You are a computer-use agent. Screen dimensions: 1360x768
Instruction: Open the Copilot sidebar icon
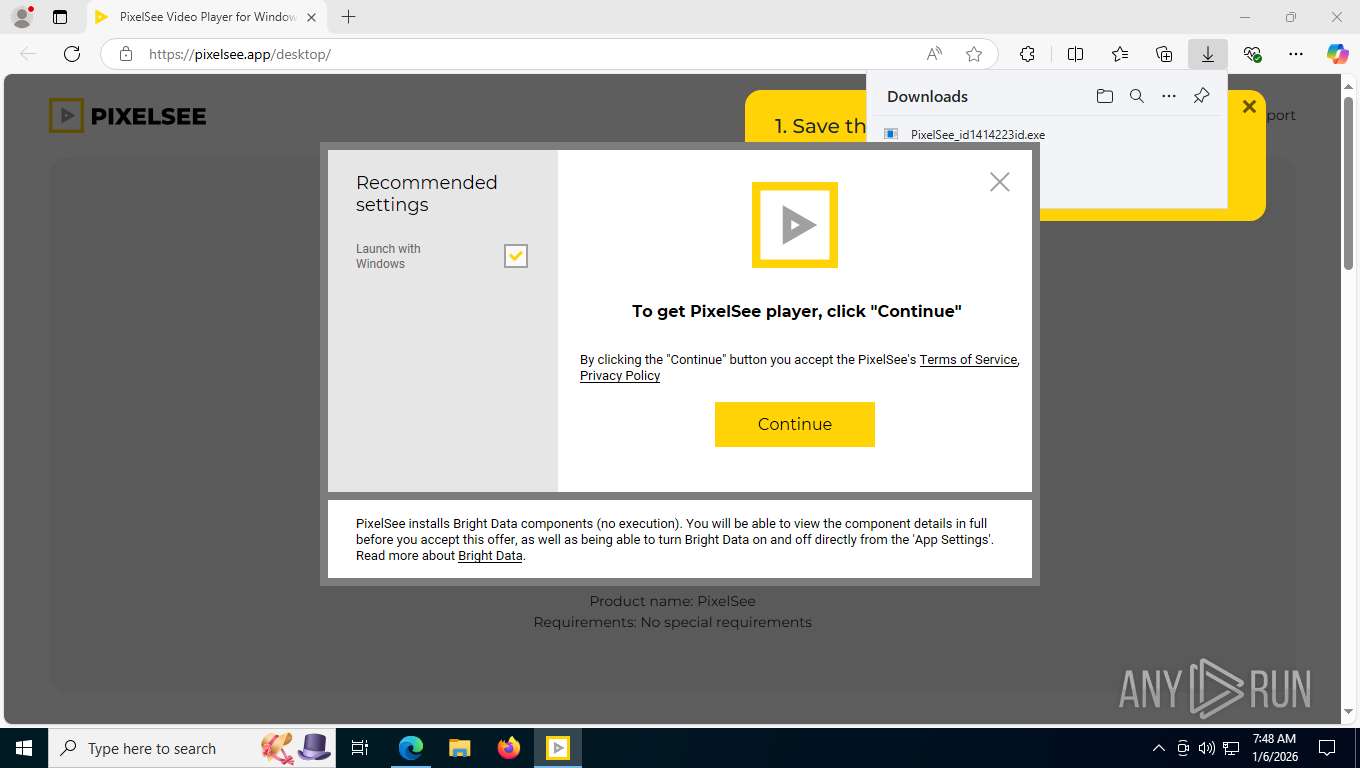point(1338,54)
